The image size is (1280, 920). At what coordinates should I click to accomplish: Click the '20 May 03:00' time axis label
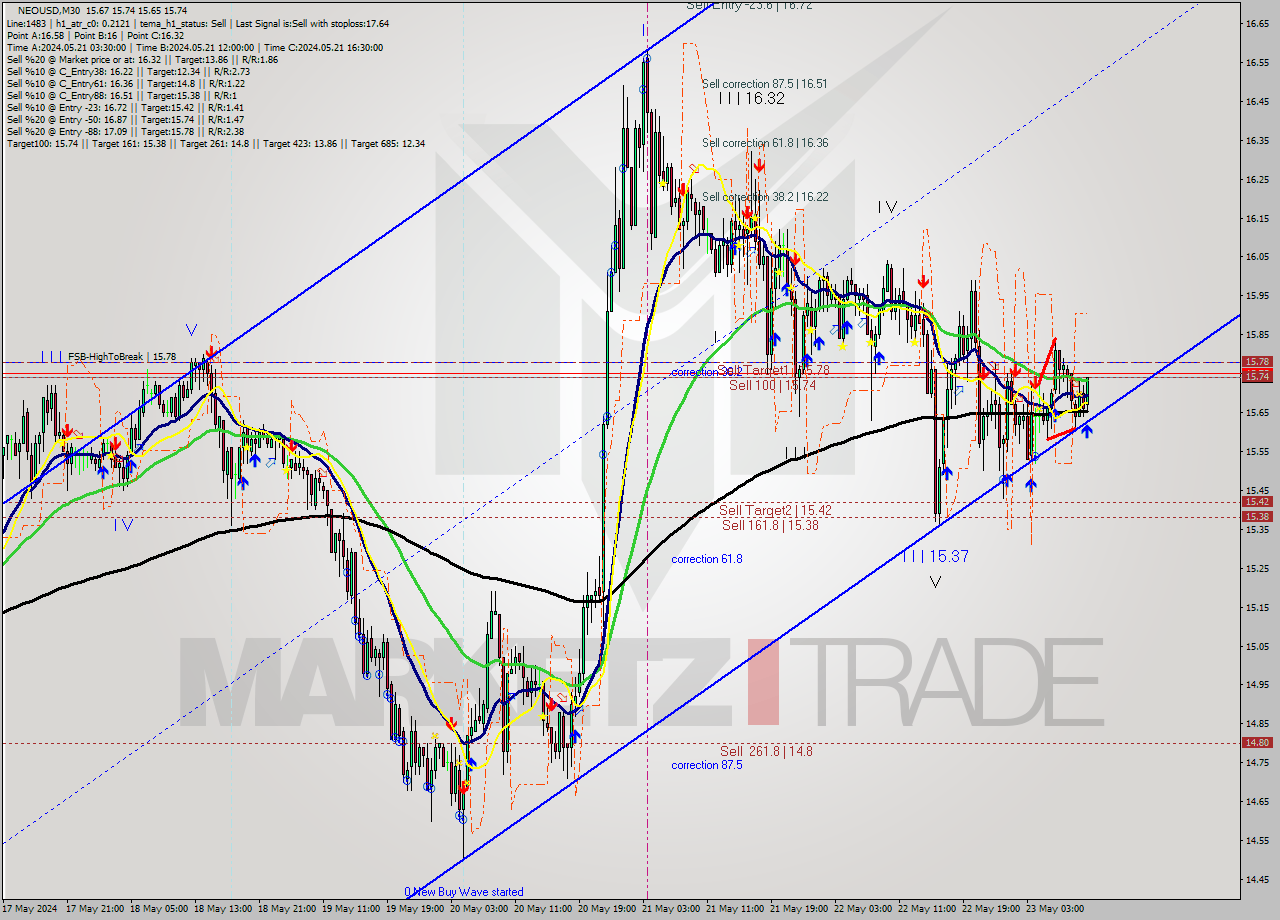coord(481,909)
